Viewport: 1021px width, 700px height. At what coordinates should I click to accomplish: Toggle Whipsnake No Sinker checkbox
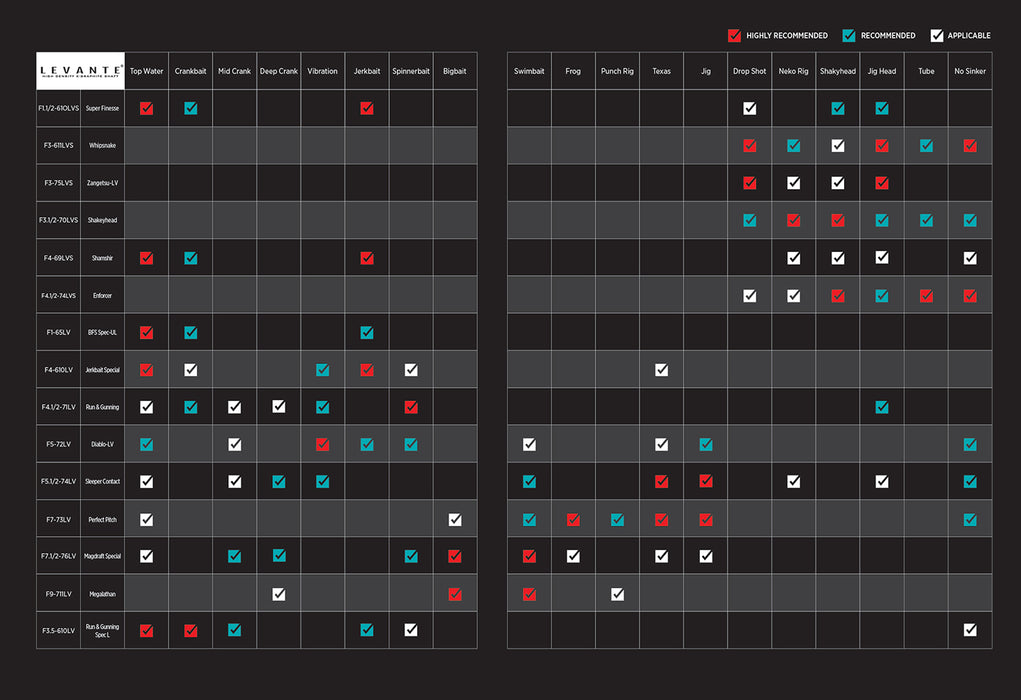(x=970, y=145)
